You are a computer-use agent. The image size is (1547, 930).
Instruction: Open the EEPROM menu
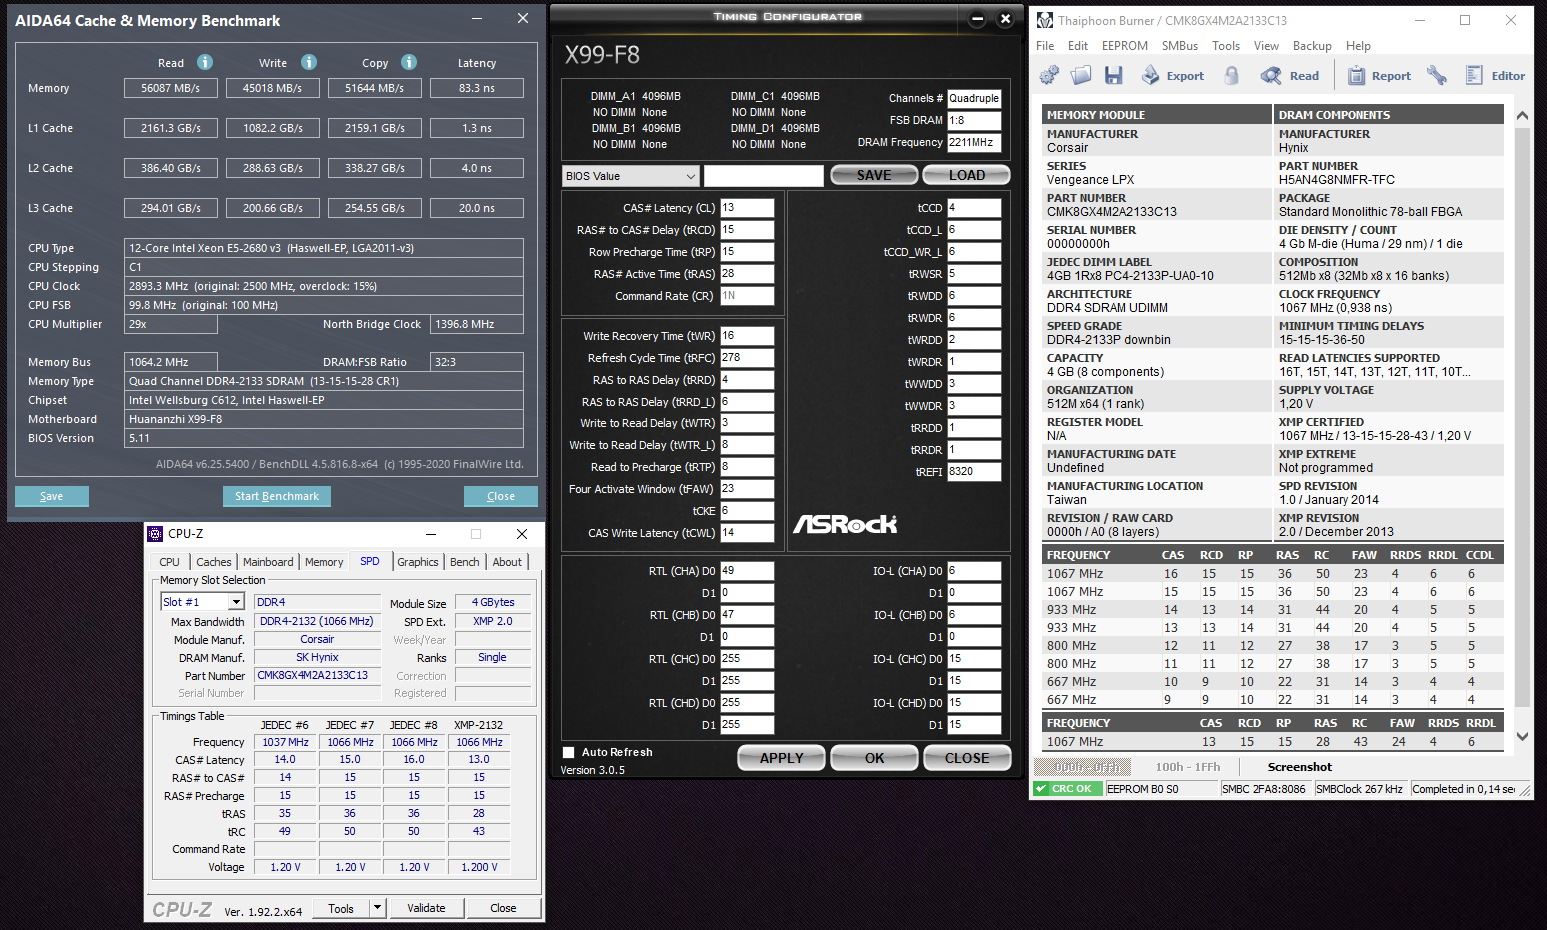[x=1125, y=46]
